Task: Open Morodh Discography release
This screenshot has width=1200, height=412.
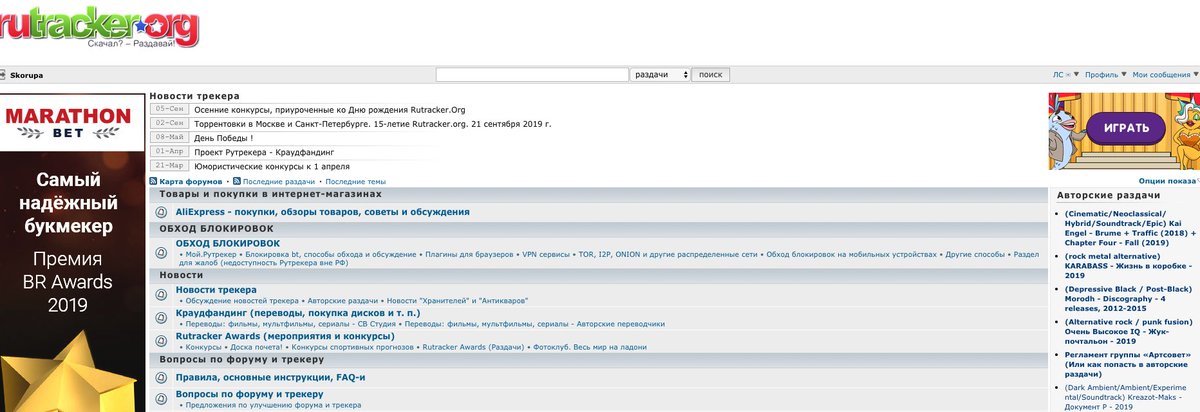Action: point(1130,300)
